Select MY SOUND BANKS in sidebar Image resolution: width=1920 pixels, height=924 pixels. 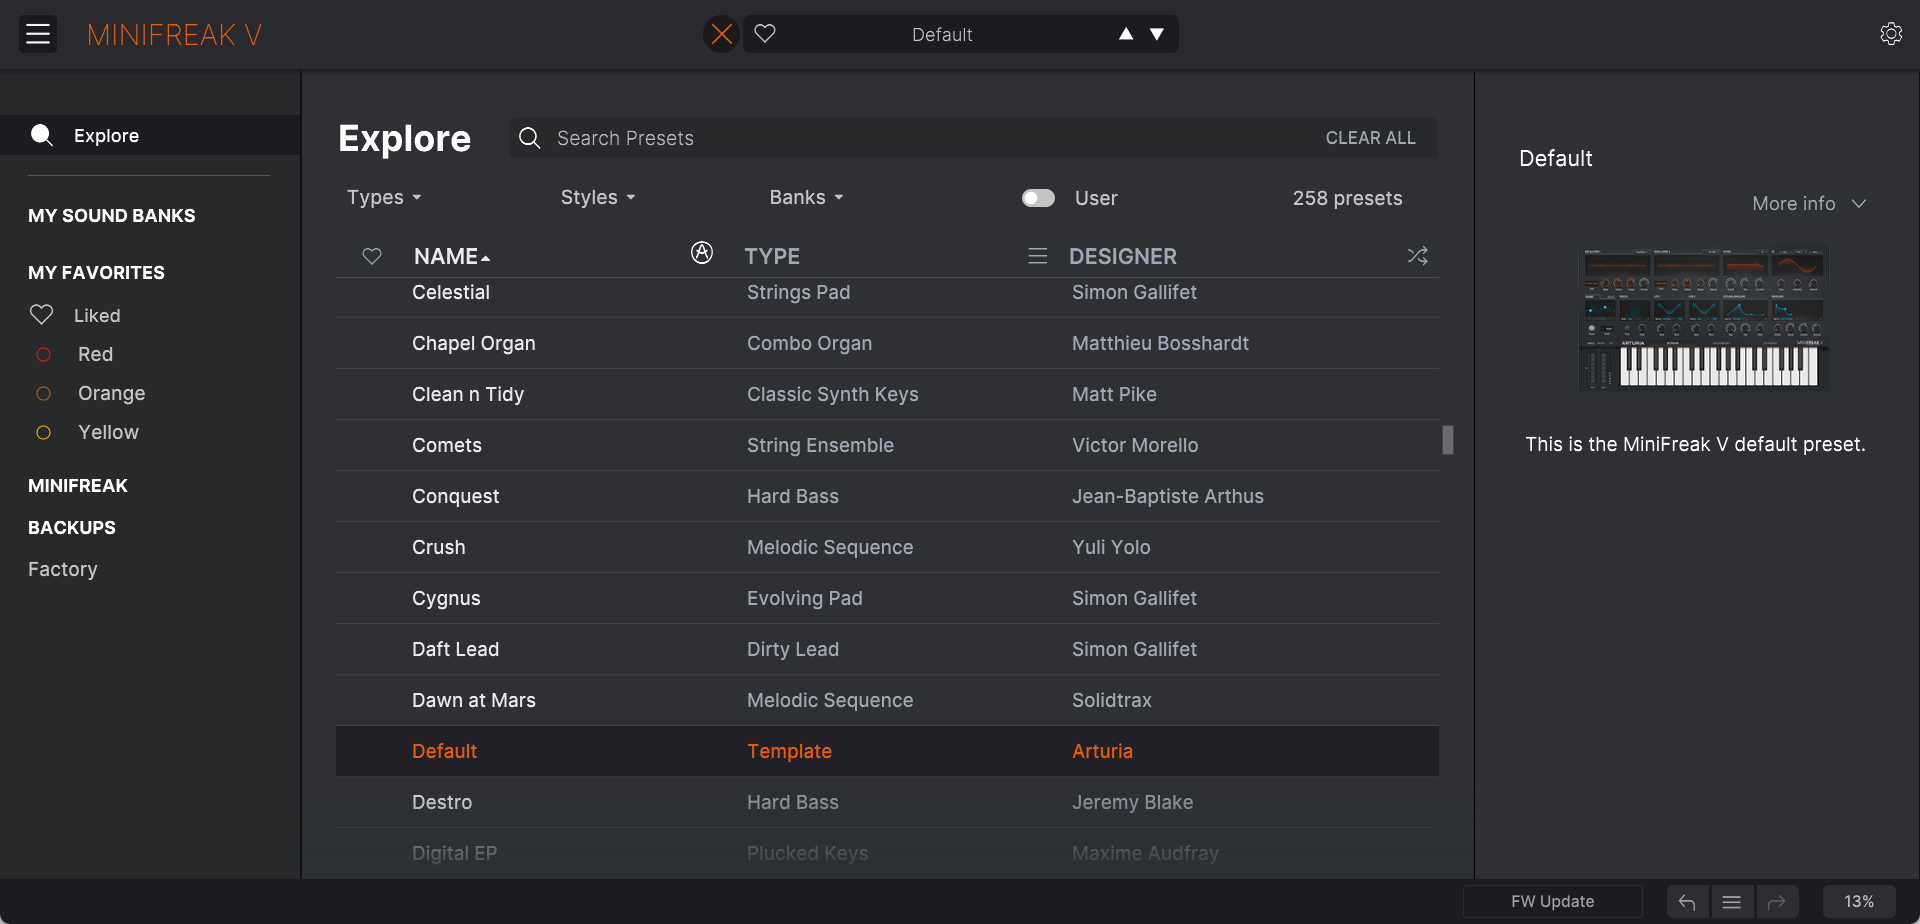click(112, 216)
